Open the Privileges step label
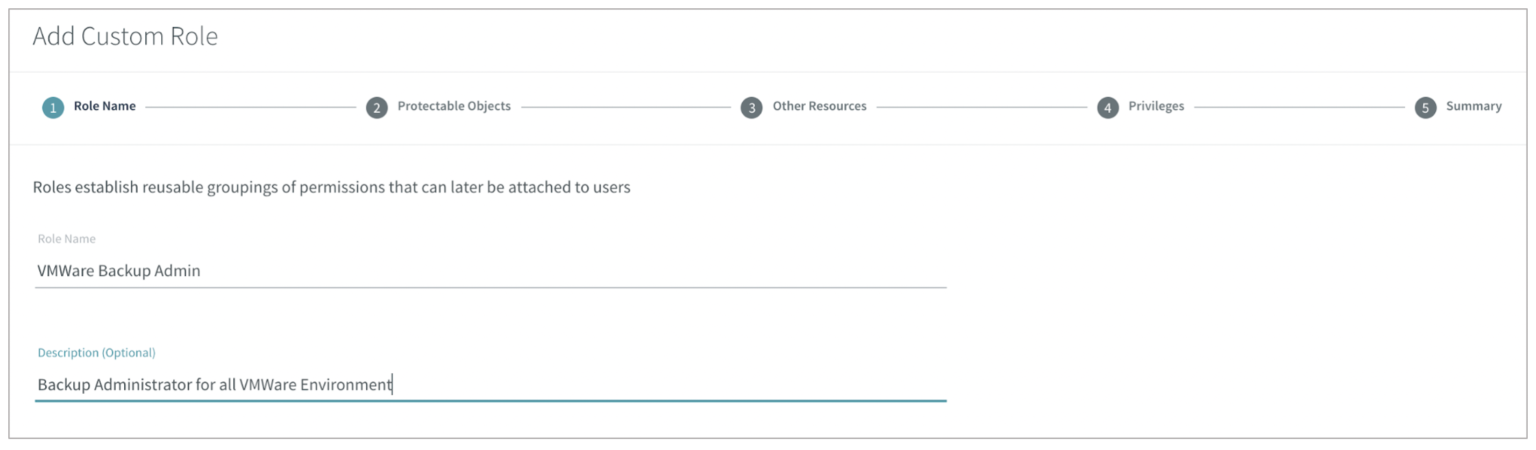1536x450 pixels. coord(1156,106)
